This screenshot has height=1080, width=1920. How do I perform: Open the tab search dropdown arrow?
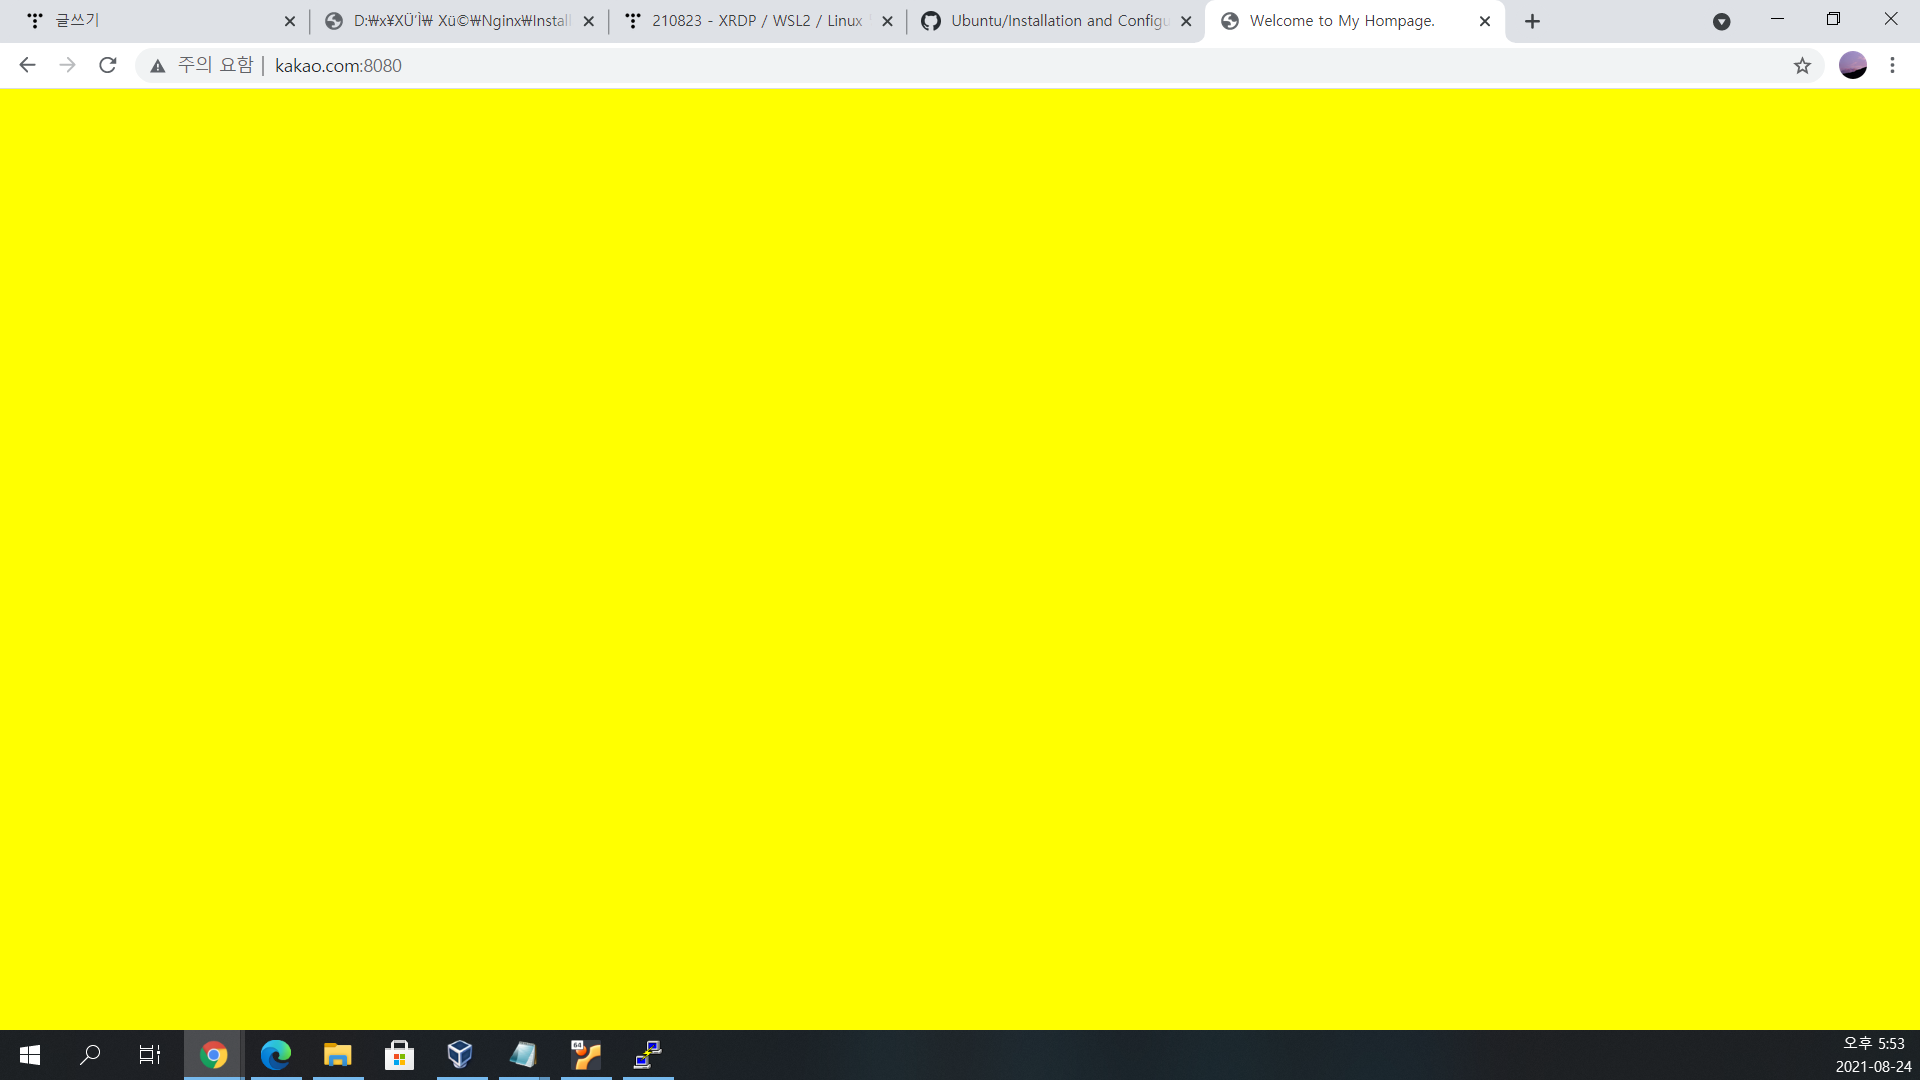[1721, 21]
